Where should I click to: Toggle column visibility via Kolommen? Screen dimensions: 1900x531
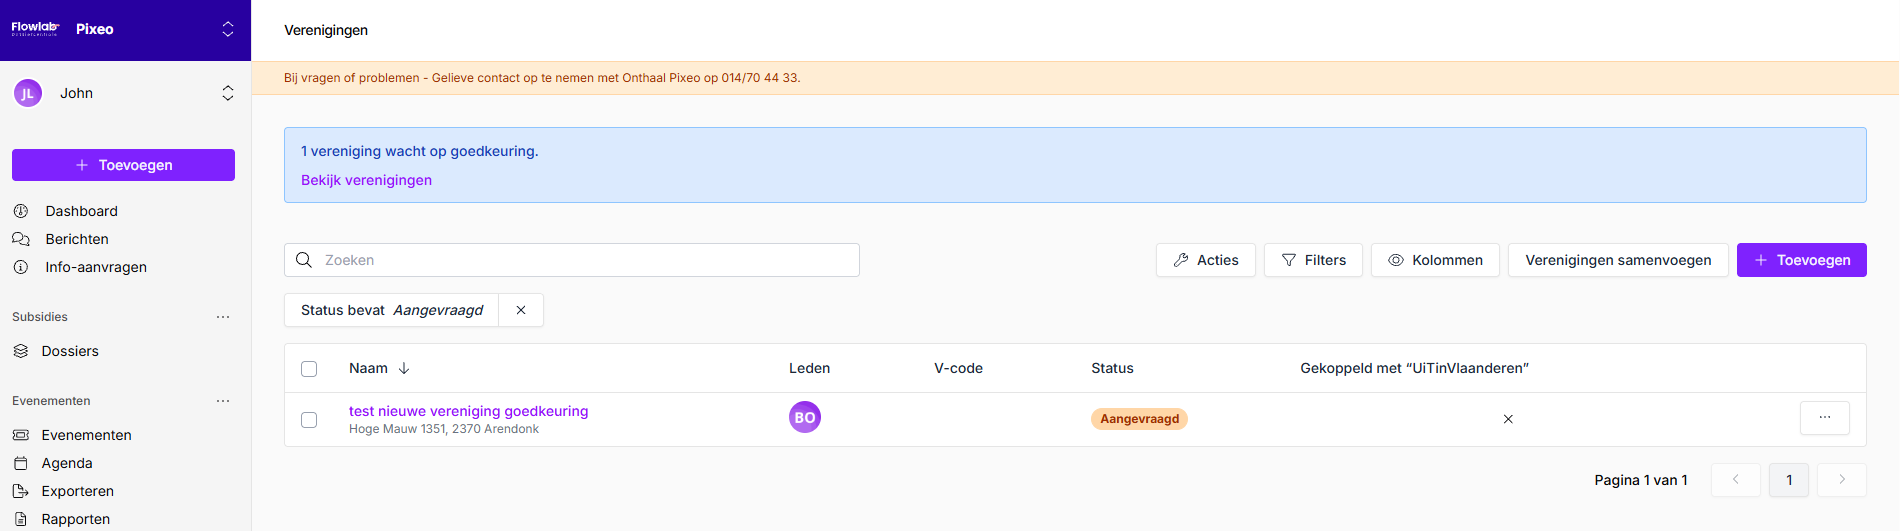click(1434, 260)
